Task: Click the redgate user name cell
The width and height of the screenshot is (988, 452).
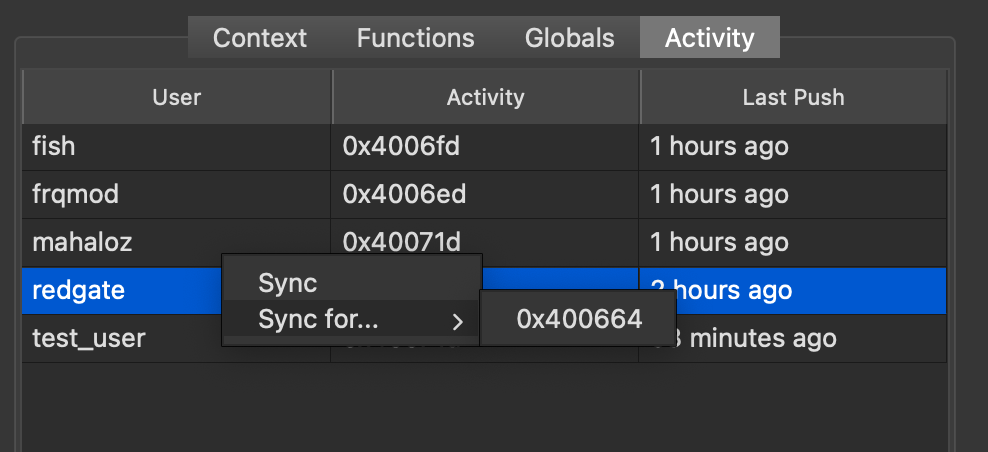Action: tap(78, 290)
